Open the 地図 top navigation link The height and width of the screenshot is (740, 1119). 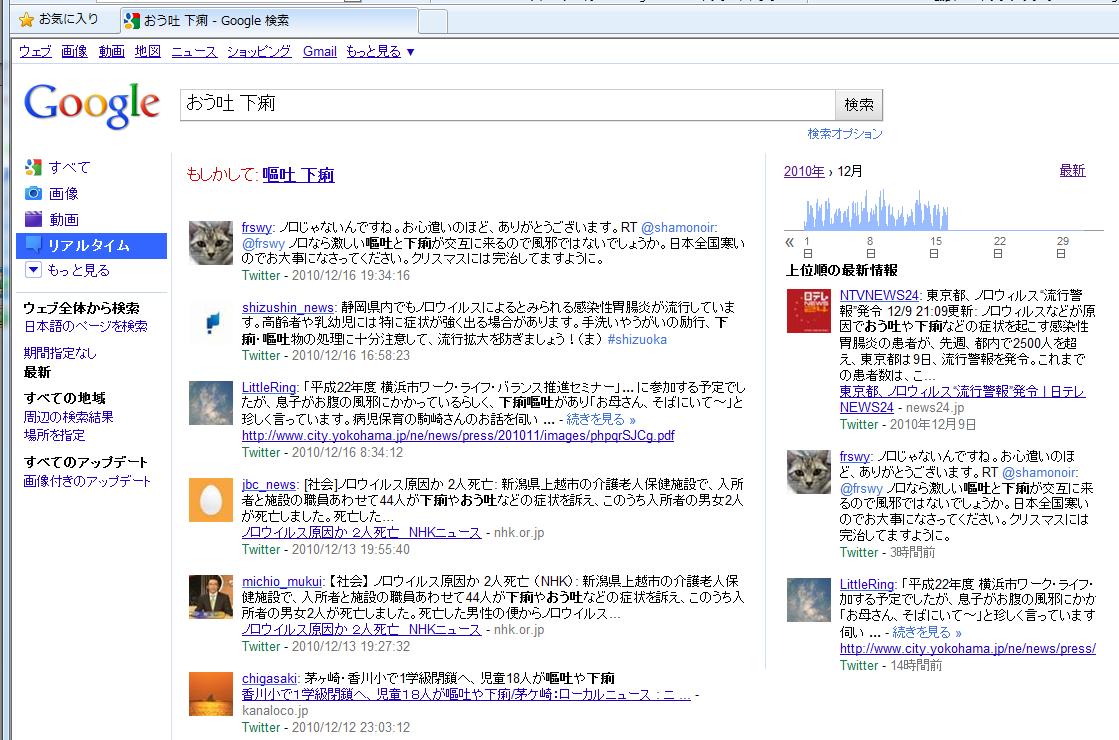coord(148,51)
